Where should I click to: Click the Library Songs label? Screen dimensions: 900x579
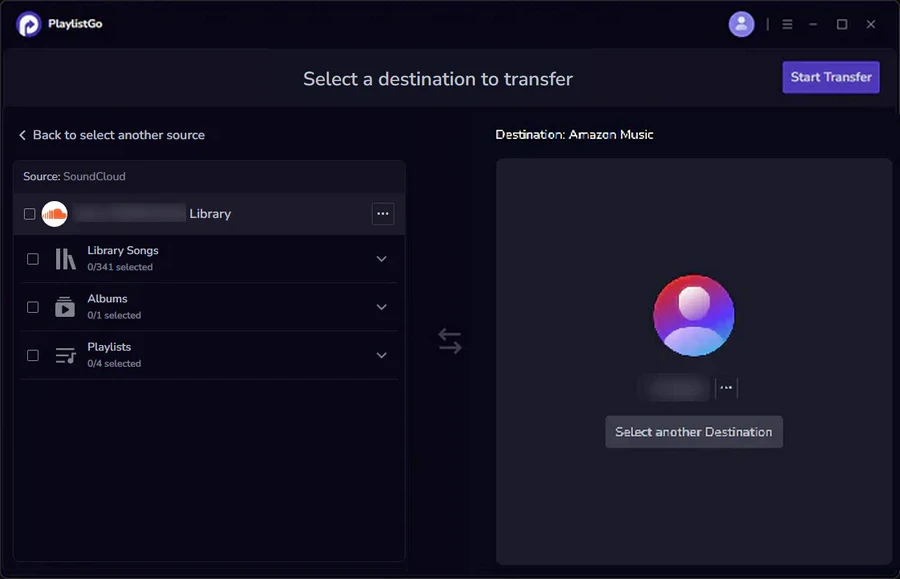(123, 250)
